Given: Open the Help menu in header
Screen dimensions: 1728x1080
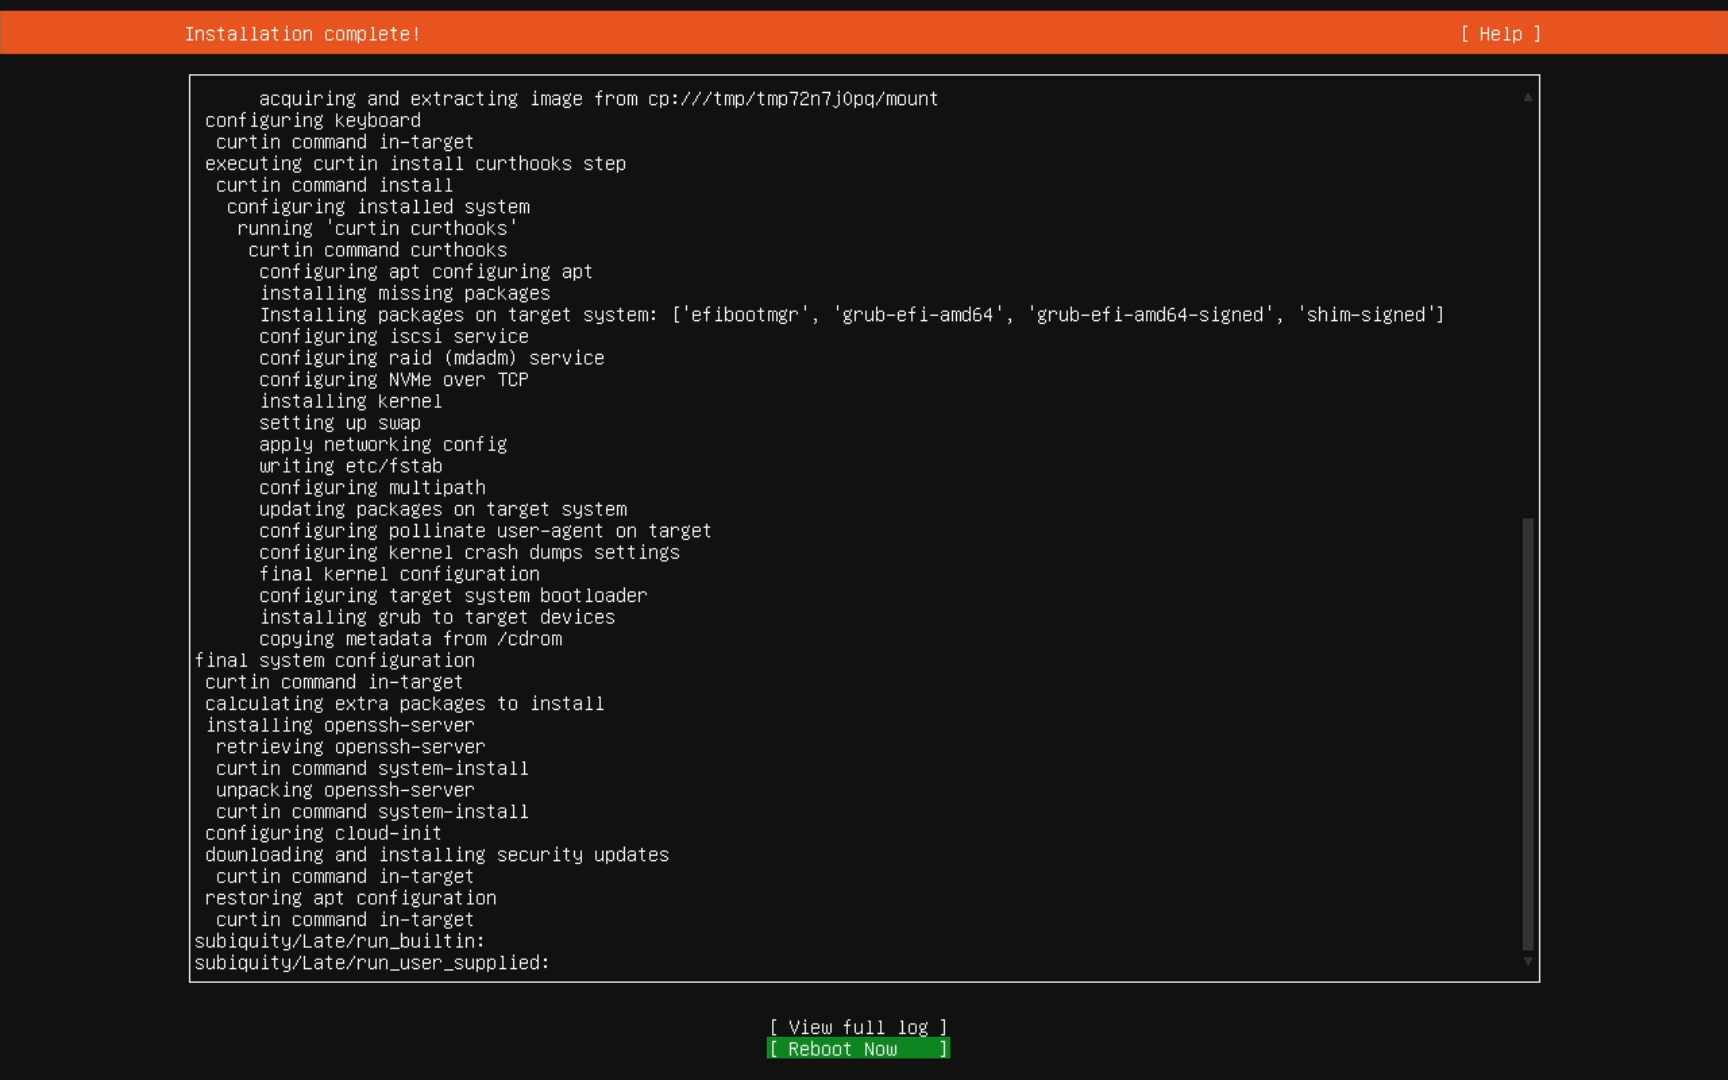Looking at the screenshot, I should click(1500, 34).
